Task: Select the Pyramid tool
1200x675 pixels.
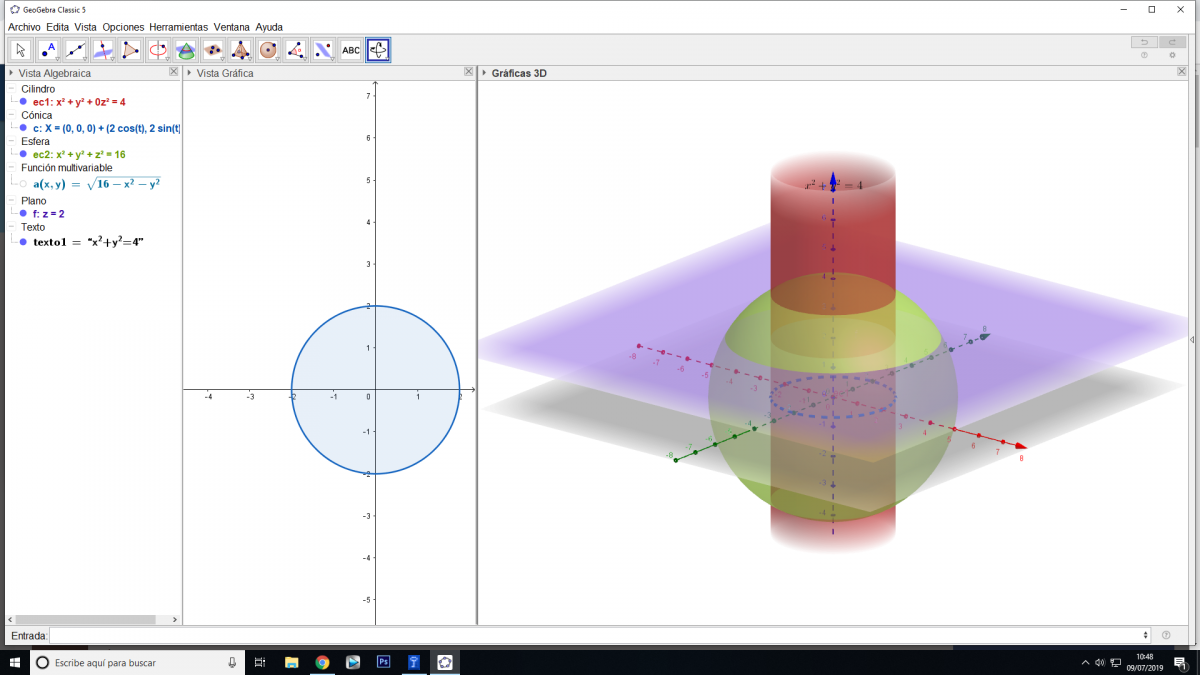Action: click(240, 49)
